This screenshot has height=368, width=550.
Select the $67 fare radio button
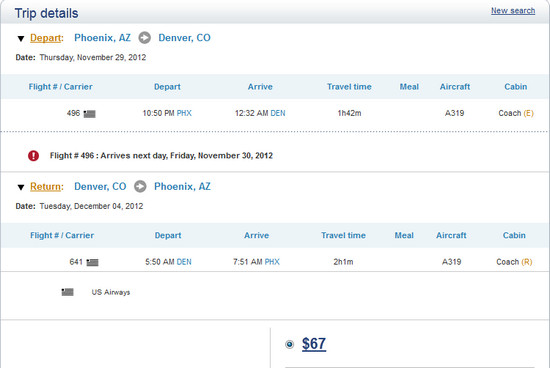tap(289, 344)
